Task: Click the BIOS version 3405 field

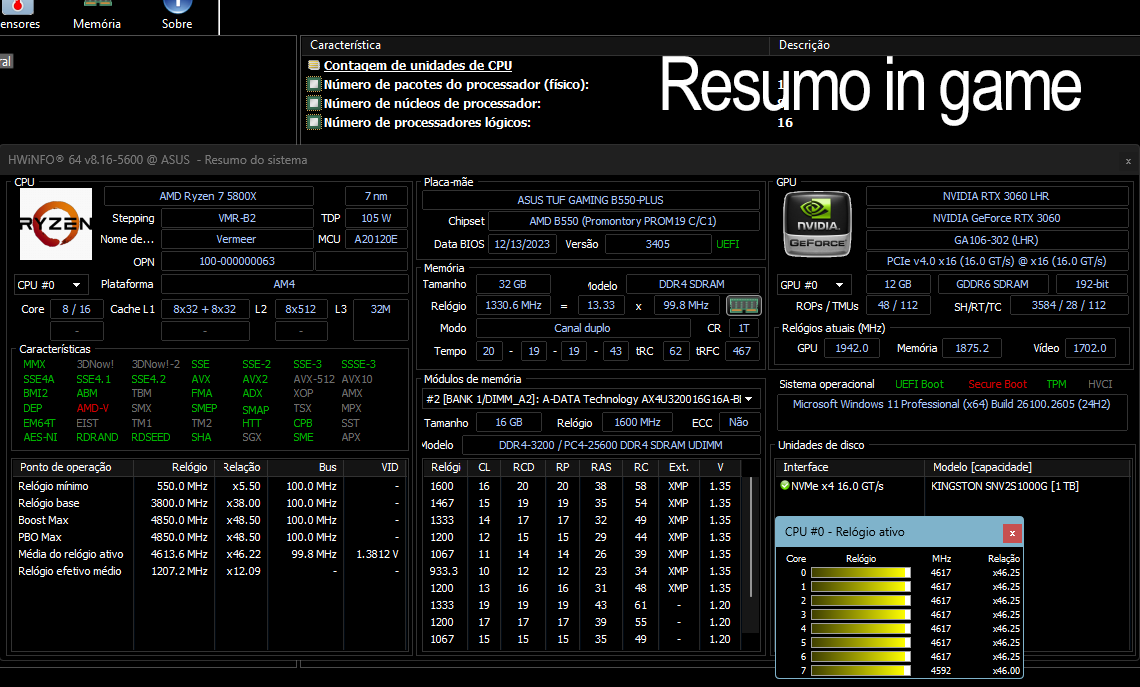Action: (x=658, y=244)
